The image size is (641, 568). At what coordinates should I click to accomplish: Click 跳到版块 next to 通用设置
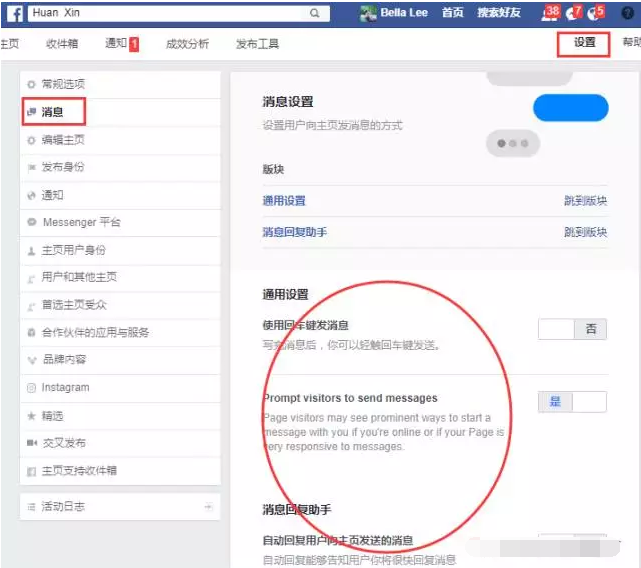585,201
